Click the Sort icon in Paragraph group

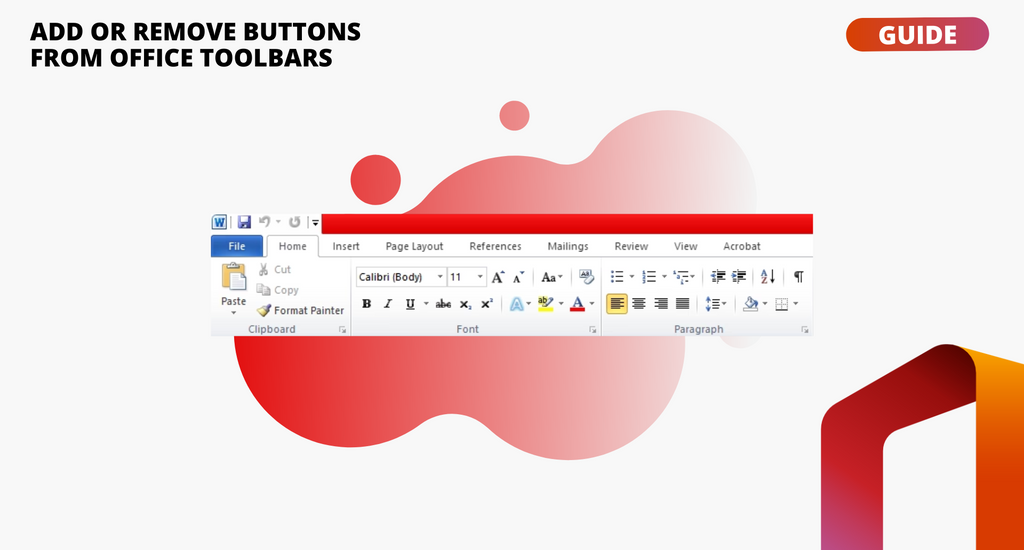click(x=767, y=277)
